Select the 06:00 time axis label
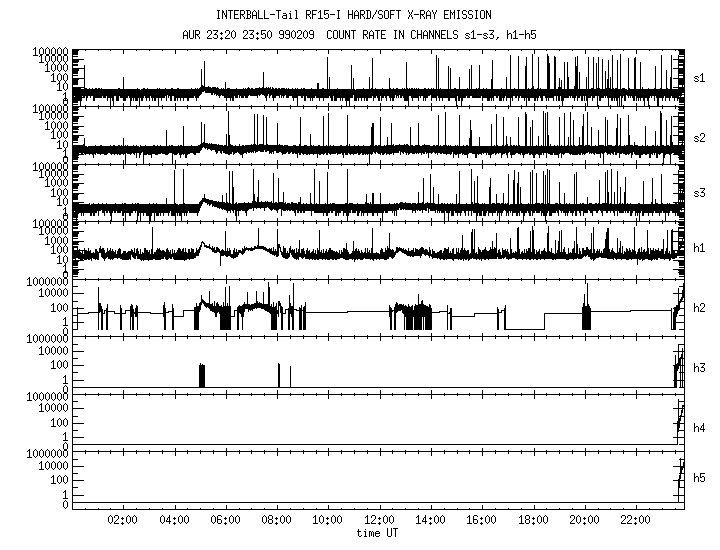The height and width of the screenshot is (550, 720). [x=225, y=520]
